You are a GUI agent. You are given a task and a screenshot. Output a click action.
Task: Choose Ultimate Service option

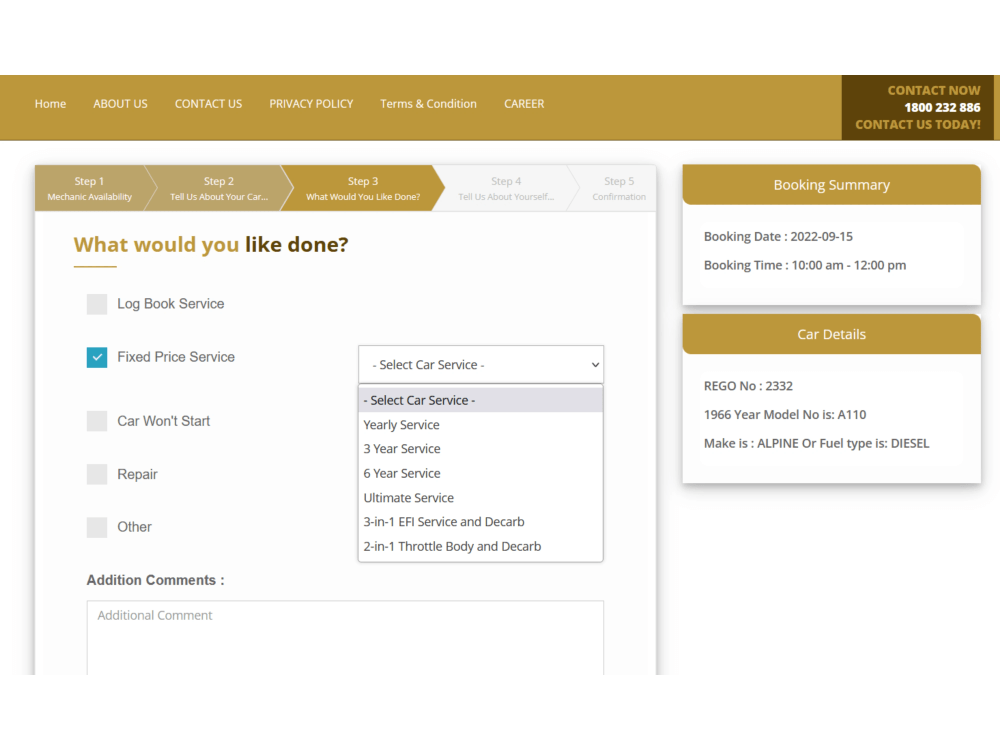point(481,497)
